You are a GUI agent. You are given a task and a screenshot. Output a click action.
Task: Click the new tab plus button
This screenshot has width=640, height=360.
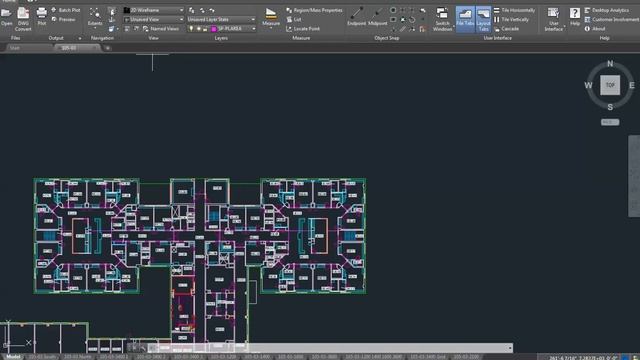tap(108, 48)
